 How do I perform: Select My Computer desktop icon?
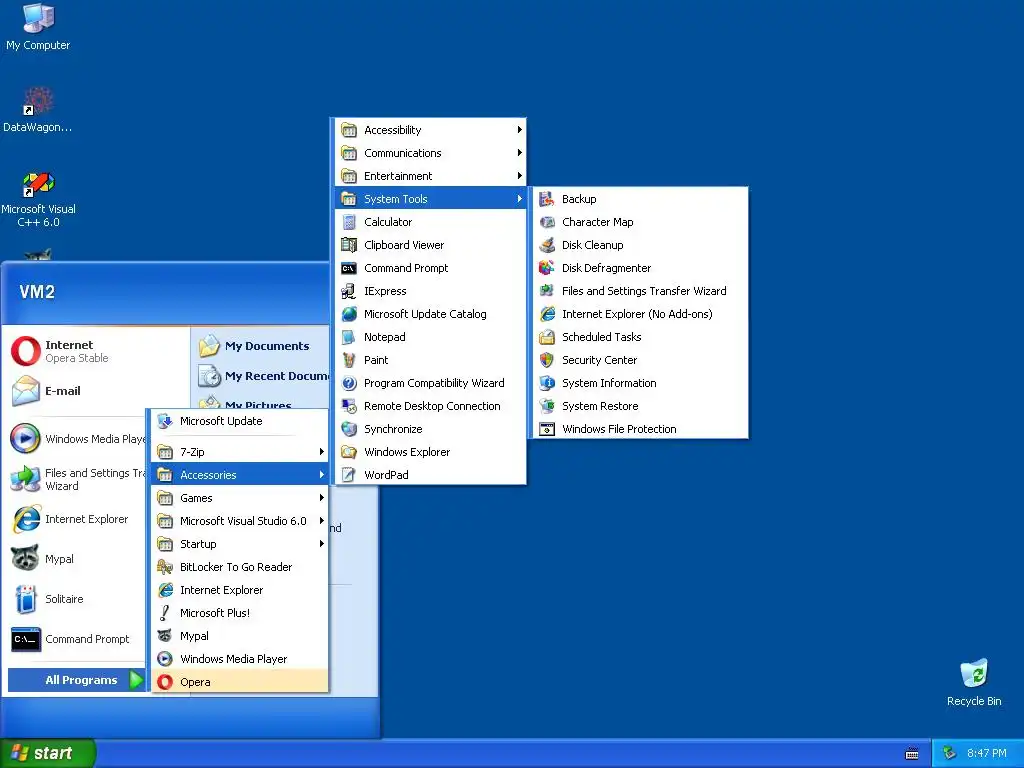pyautogui.click(x=38, y=27)
